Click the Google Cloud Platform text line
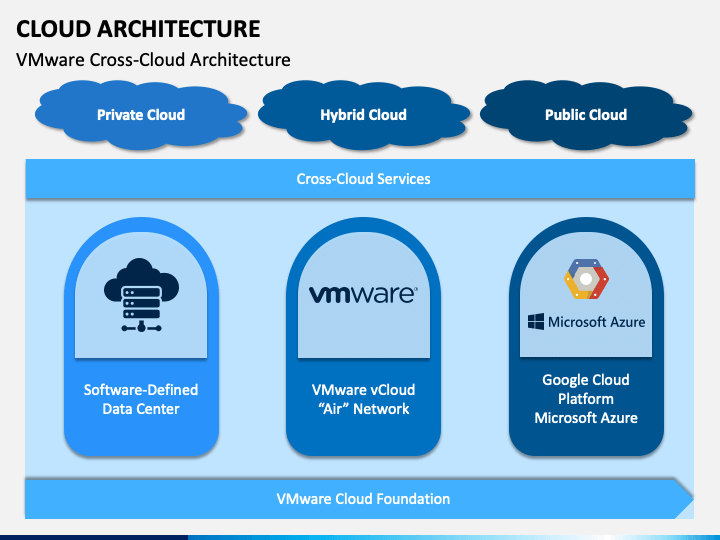The height and width of the screenshot is (540, 720). (586, 389)
